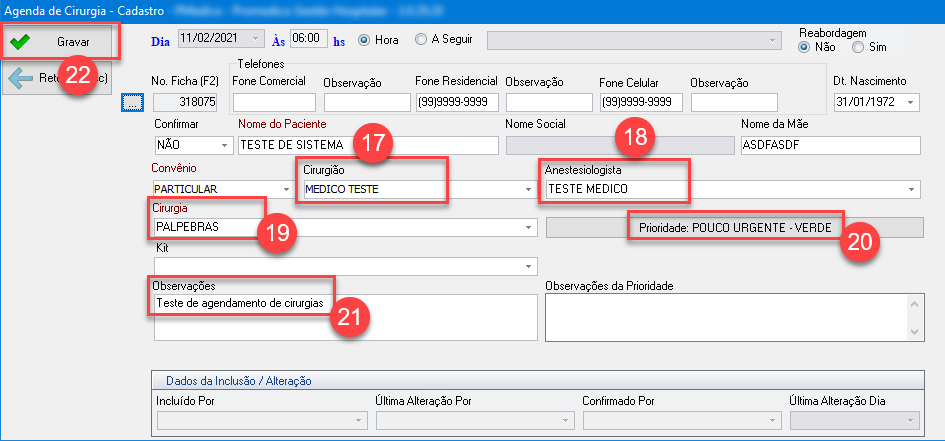Expand the Cirurgião dropdown list
The width and height of the screenshot is (945, 441).
pyautogui.click(x=527, y=189)
